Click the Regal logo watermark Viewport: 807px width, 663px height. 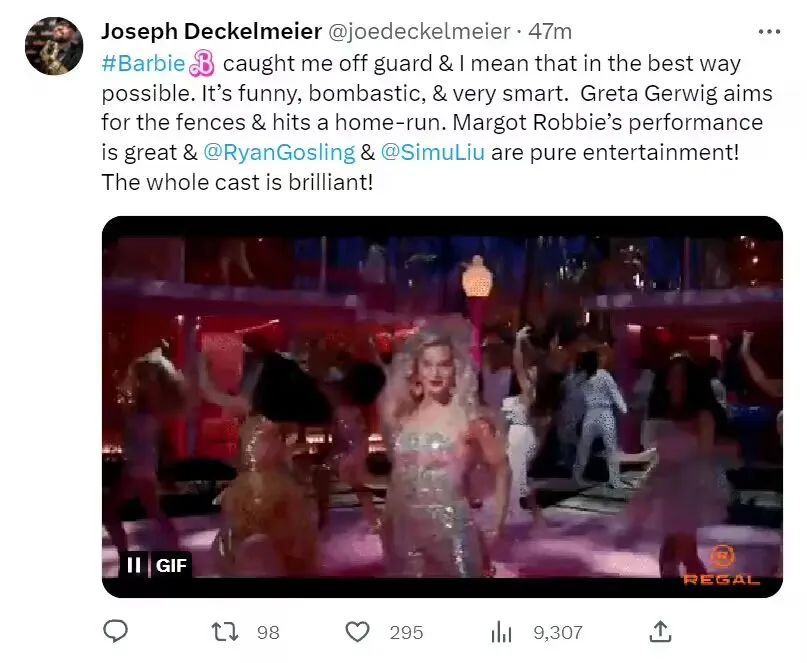(x=721, y=566)
